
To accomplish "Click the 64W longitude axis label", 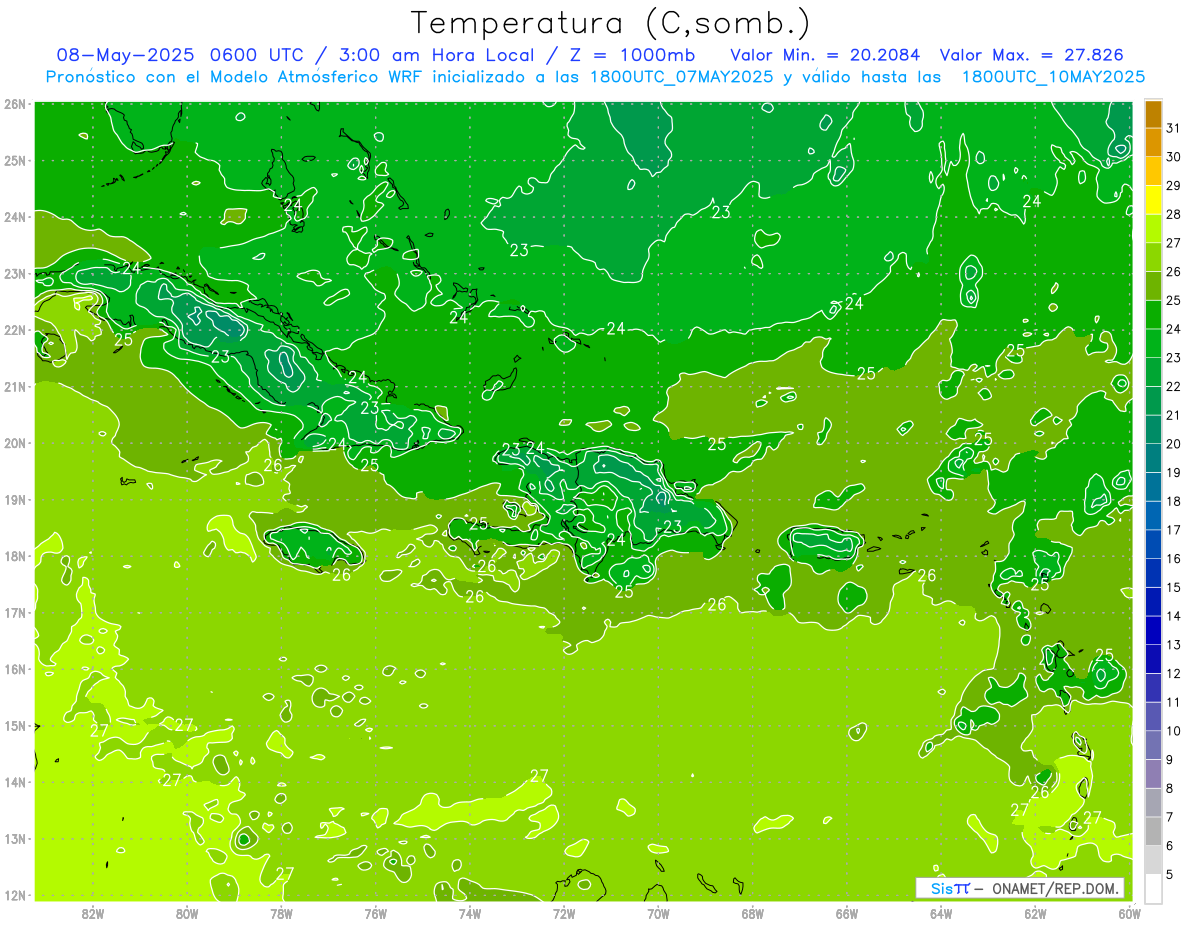I will coord(941,913).
